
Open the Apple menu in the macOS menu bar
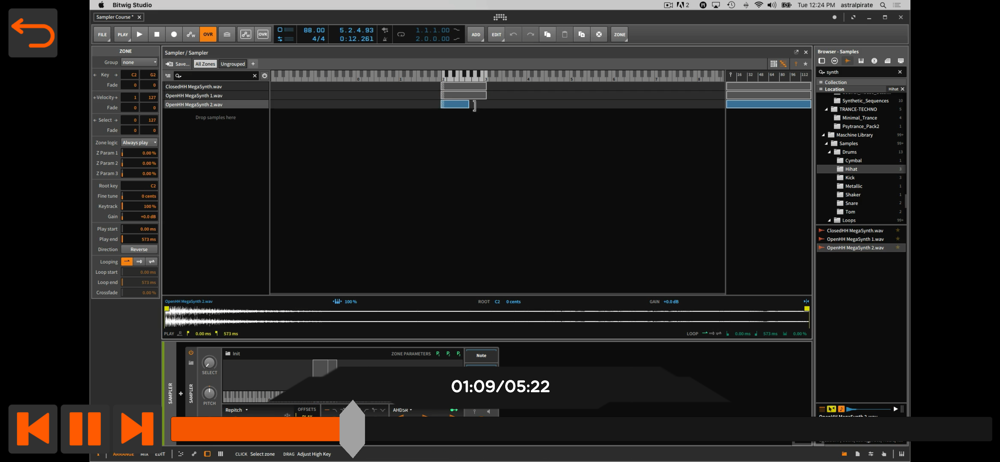tap(101, 4)
